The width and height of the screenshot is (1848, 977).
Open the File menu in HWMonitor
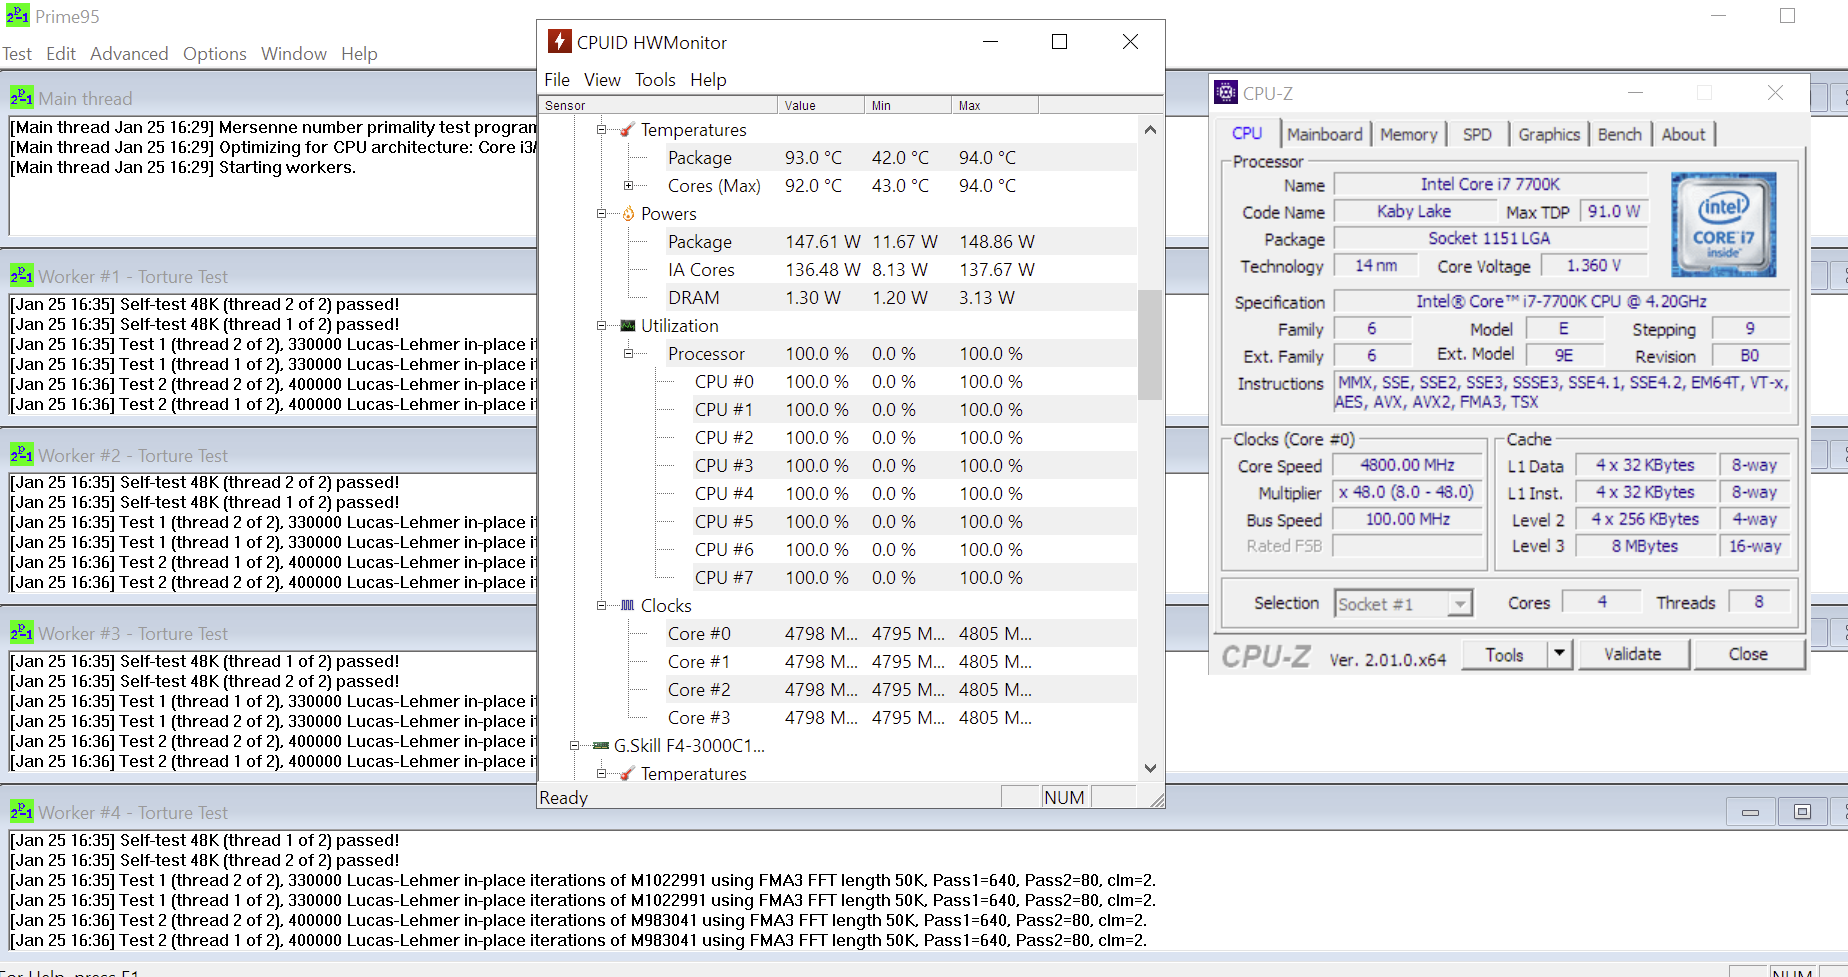557,80
